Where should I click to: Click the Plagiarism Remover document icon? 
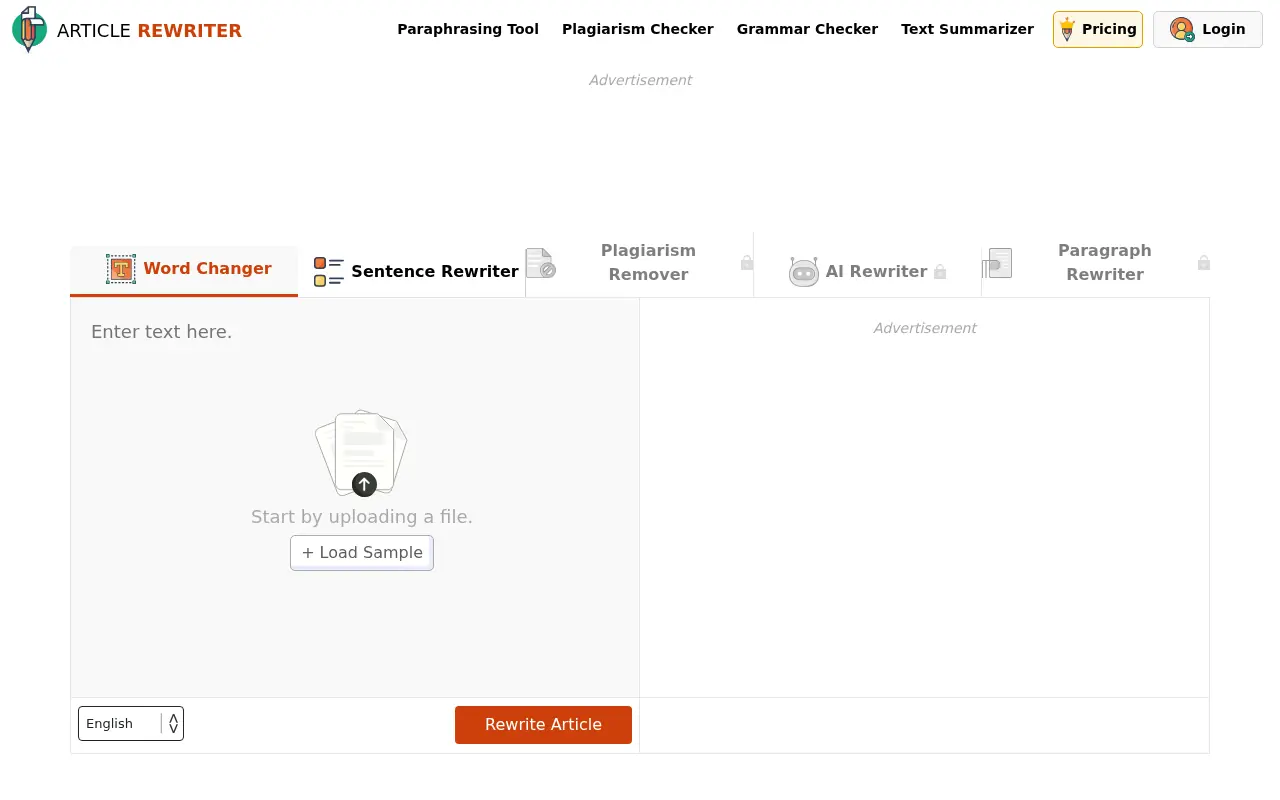(x=540, y=263)
